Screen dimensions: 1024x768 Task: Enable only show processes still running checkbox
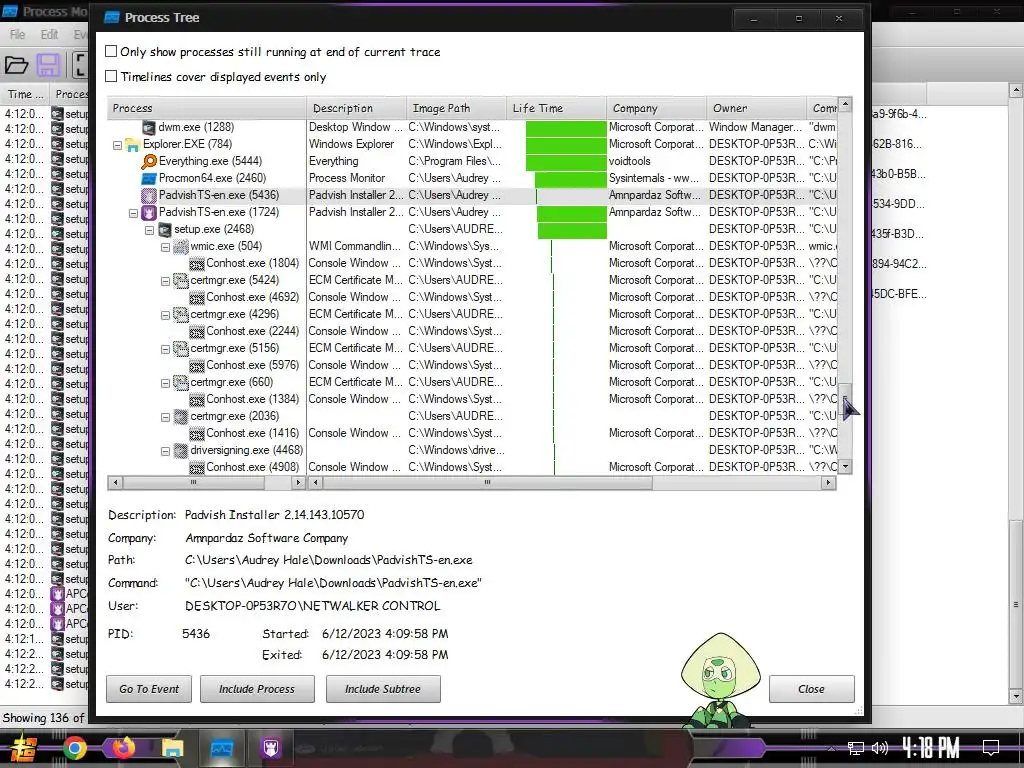(x=112, y=51)
